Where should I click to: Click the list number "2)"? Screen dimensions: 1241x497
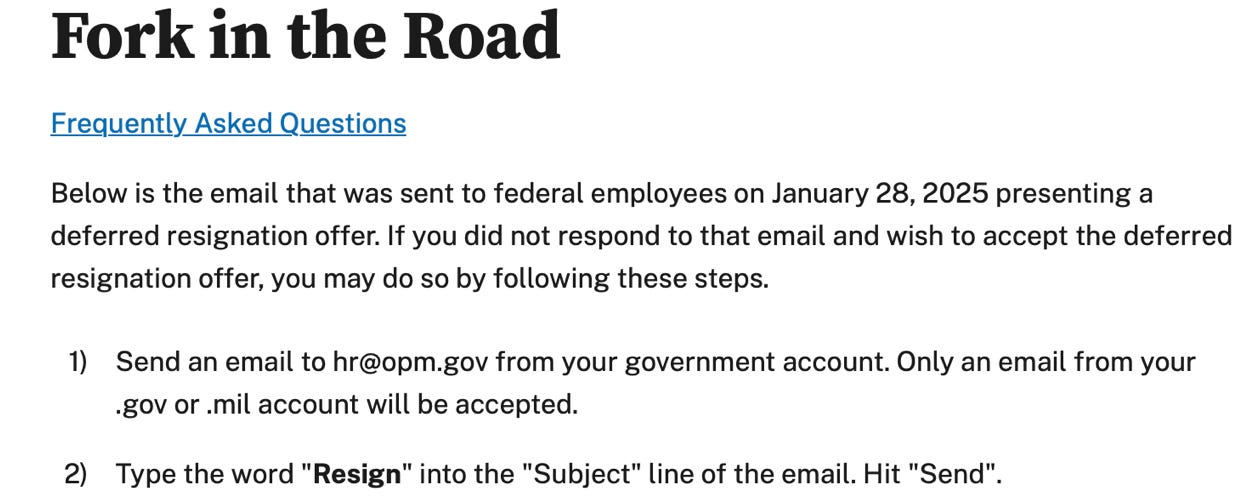point(78,473)
